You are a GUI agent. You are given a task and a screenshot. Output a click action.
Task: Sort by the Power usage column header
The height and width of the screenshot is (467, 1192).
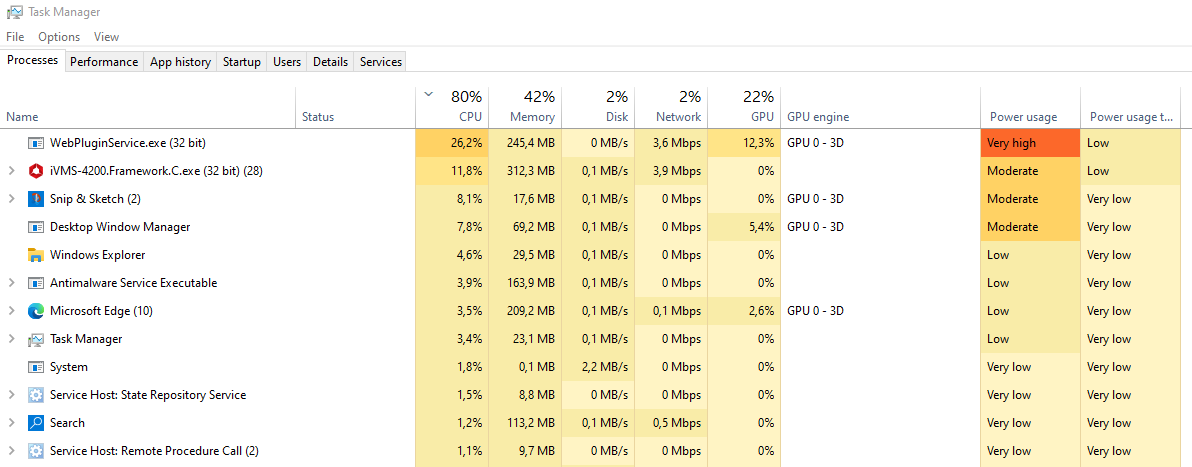coord(1023,117)
